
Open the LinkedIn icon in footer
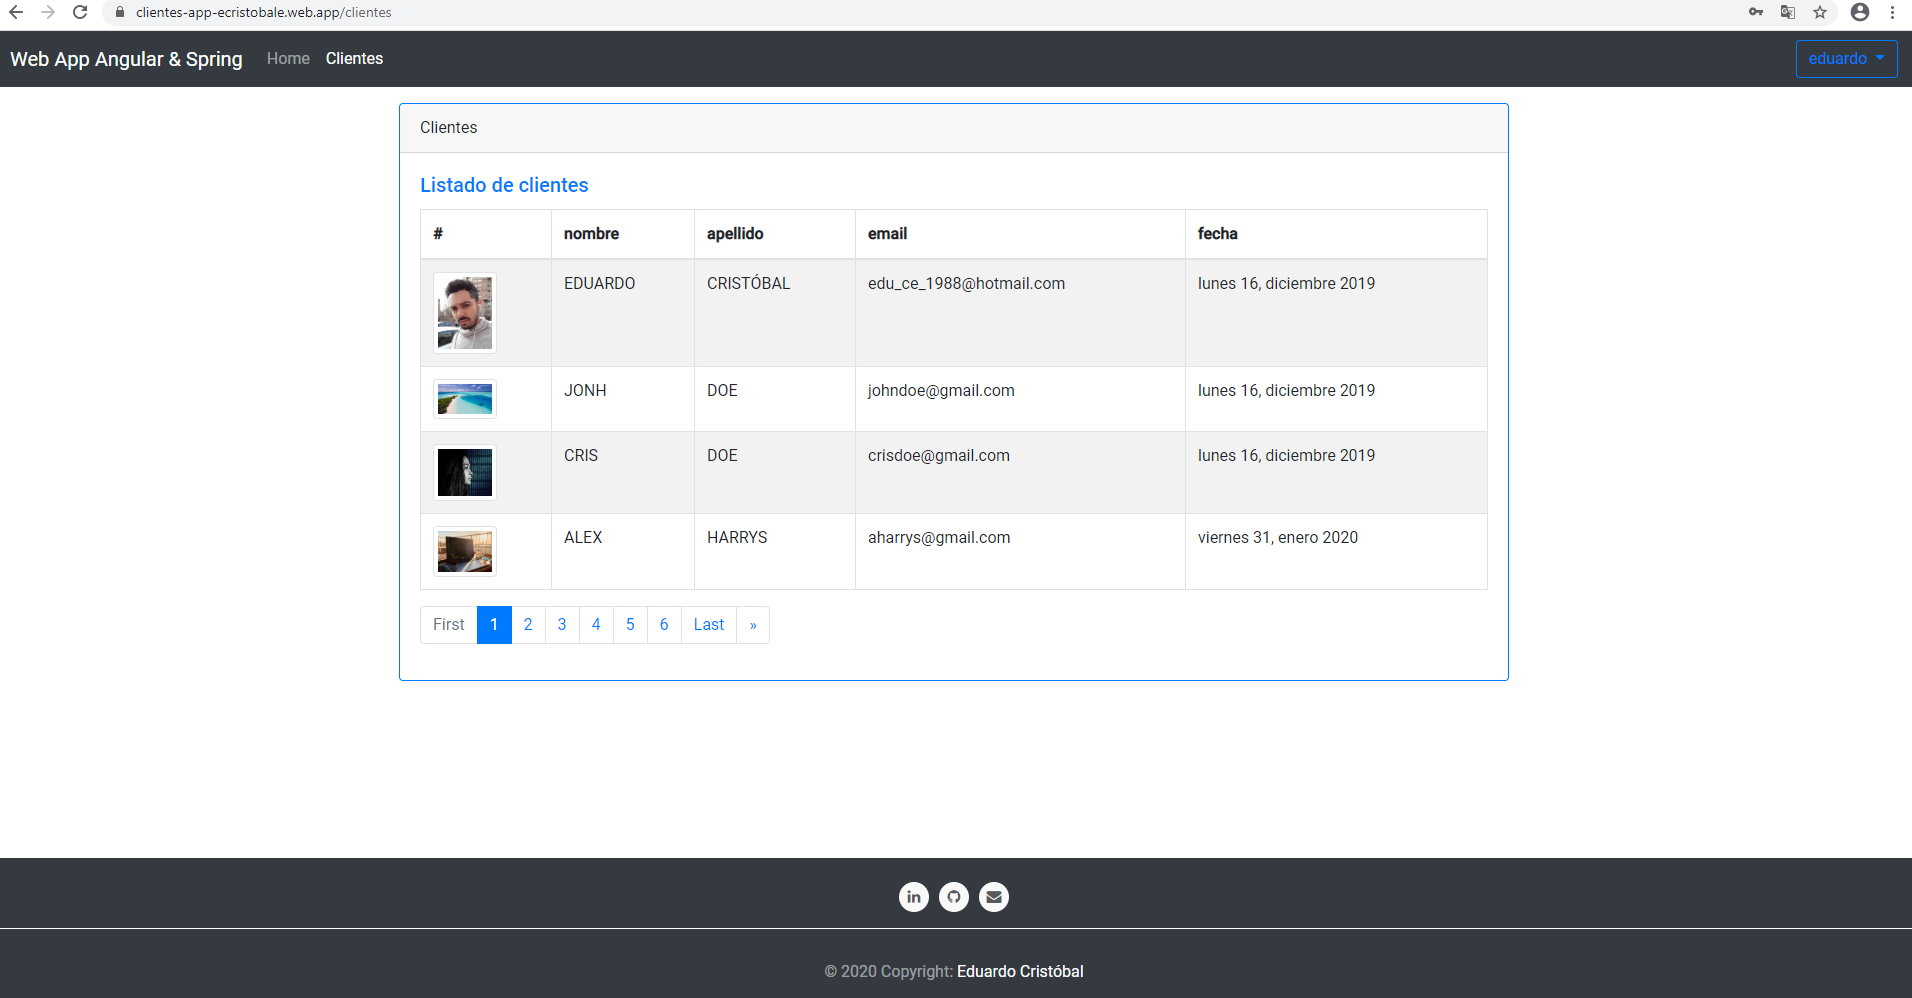coord(913,897)
